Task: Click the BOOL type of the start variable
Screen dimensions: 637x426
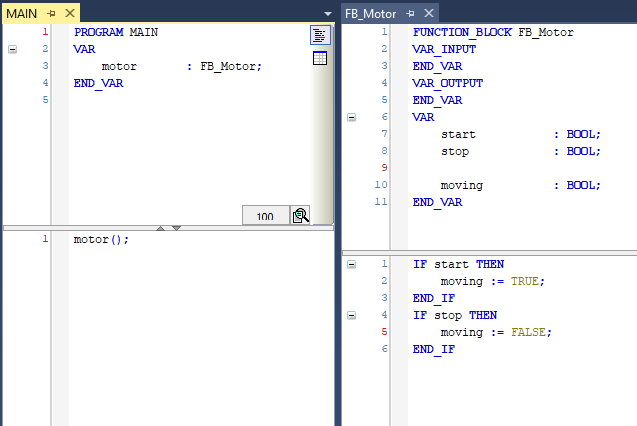Action: [583, 134]
